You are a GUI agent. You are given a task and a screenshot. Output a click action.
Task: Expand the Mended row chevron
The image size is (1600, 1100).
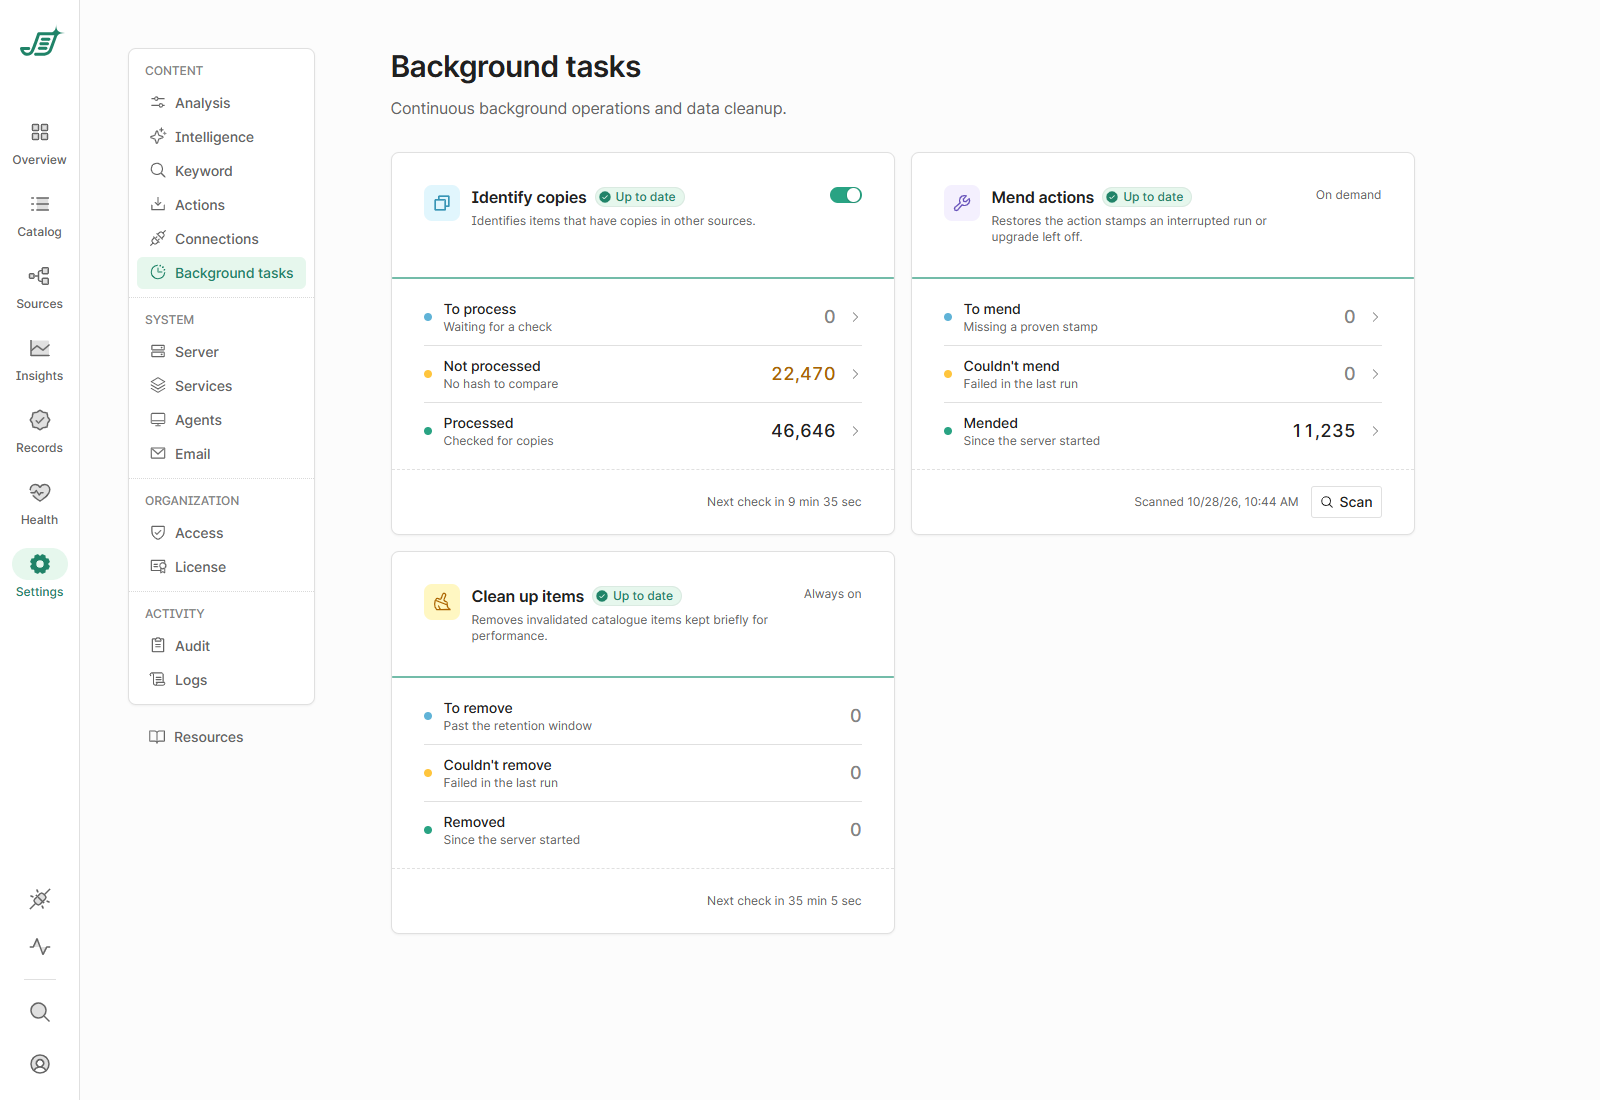point(1376,431)
